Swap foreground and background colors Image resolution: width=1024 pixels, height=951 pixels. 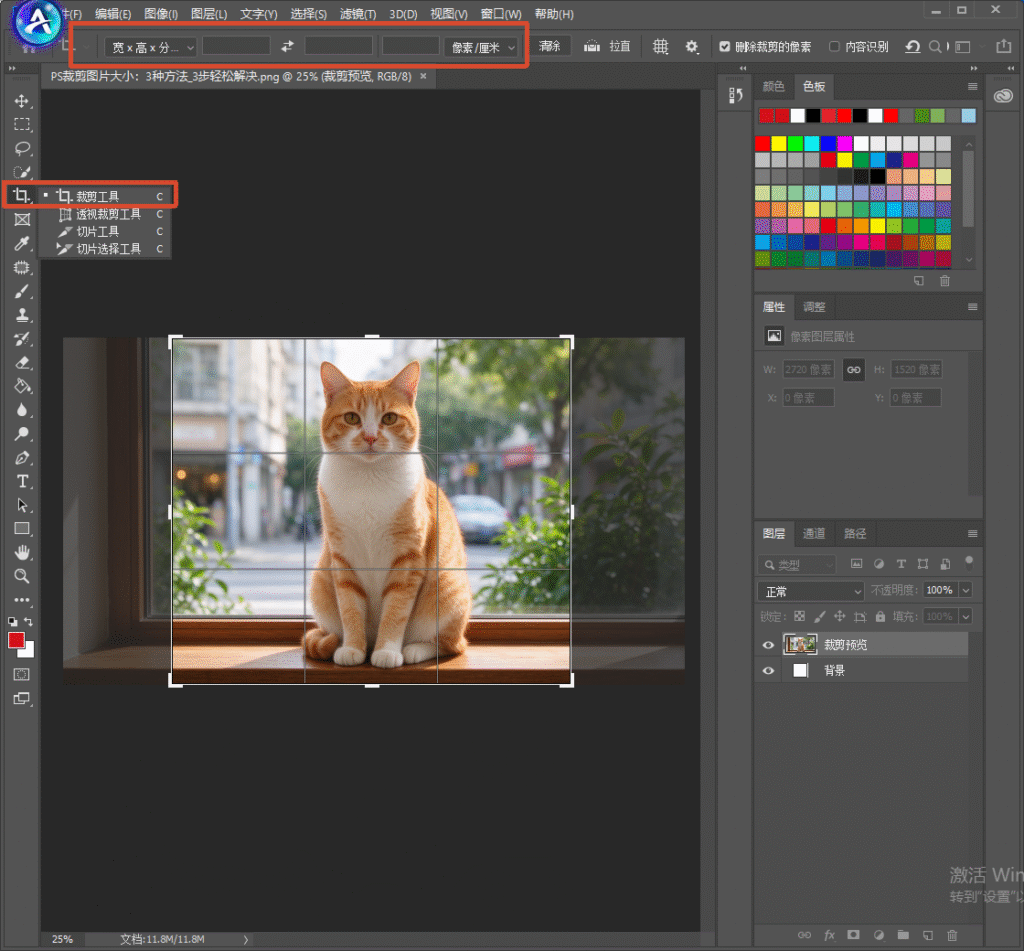29,621
